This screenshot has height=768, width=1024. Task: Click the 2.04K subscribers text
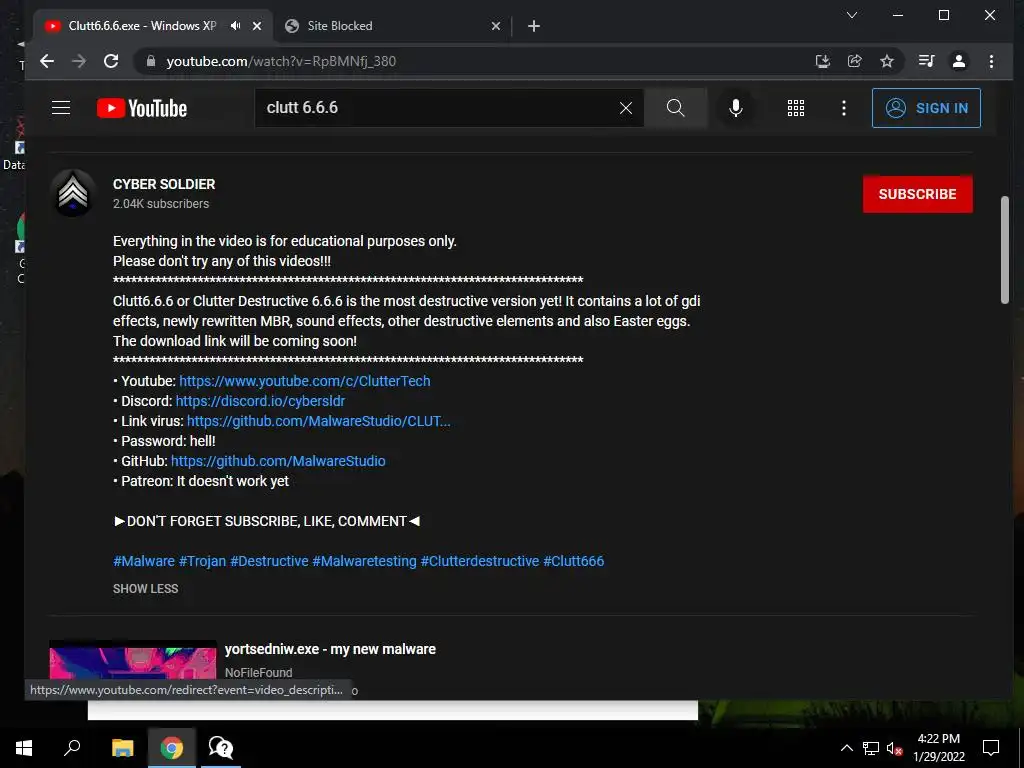tap(161, 204)
